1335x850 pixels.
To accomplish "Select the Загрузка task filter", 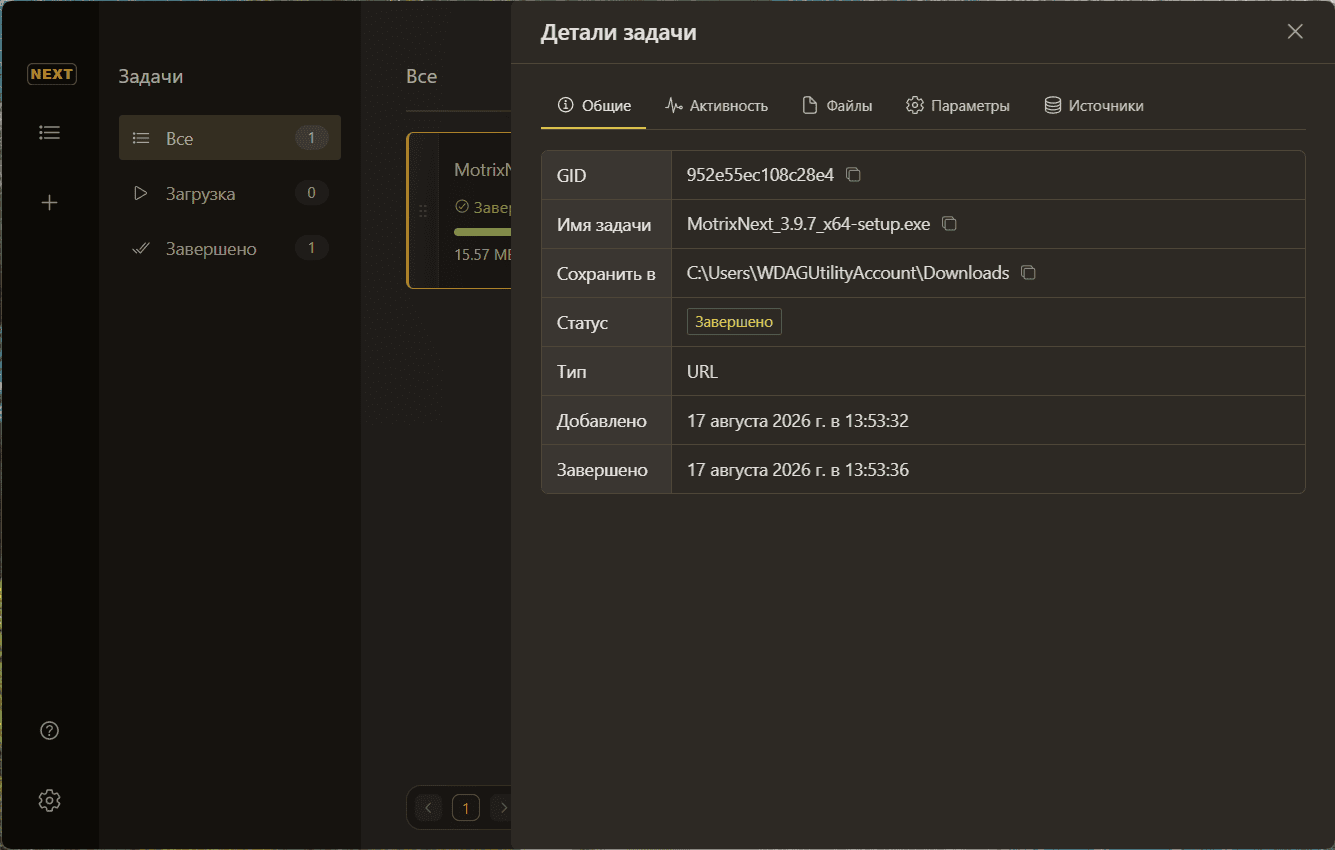I will pyautogui.click(x=230, y=193).
